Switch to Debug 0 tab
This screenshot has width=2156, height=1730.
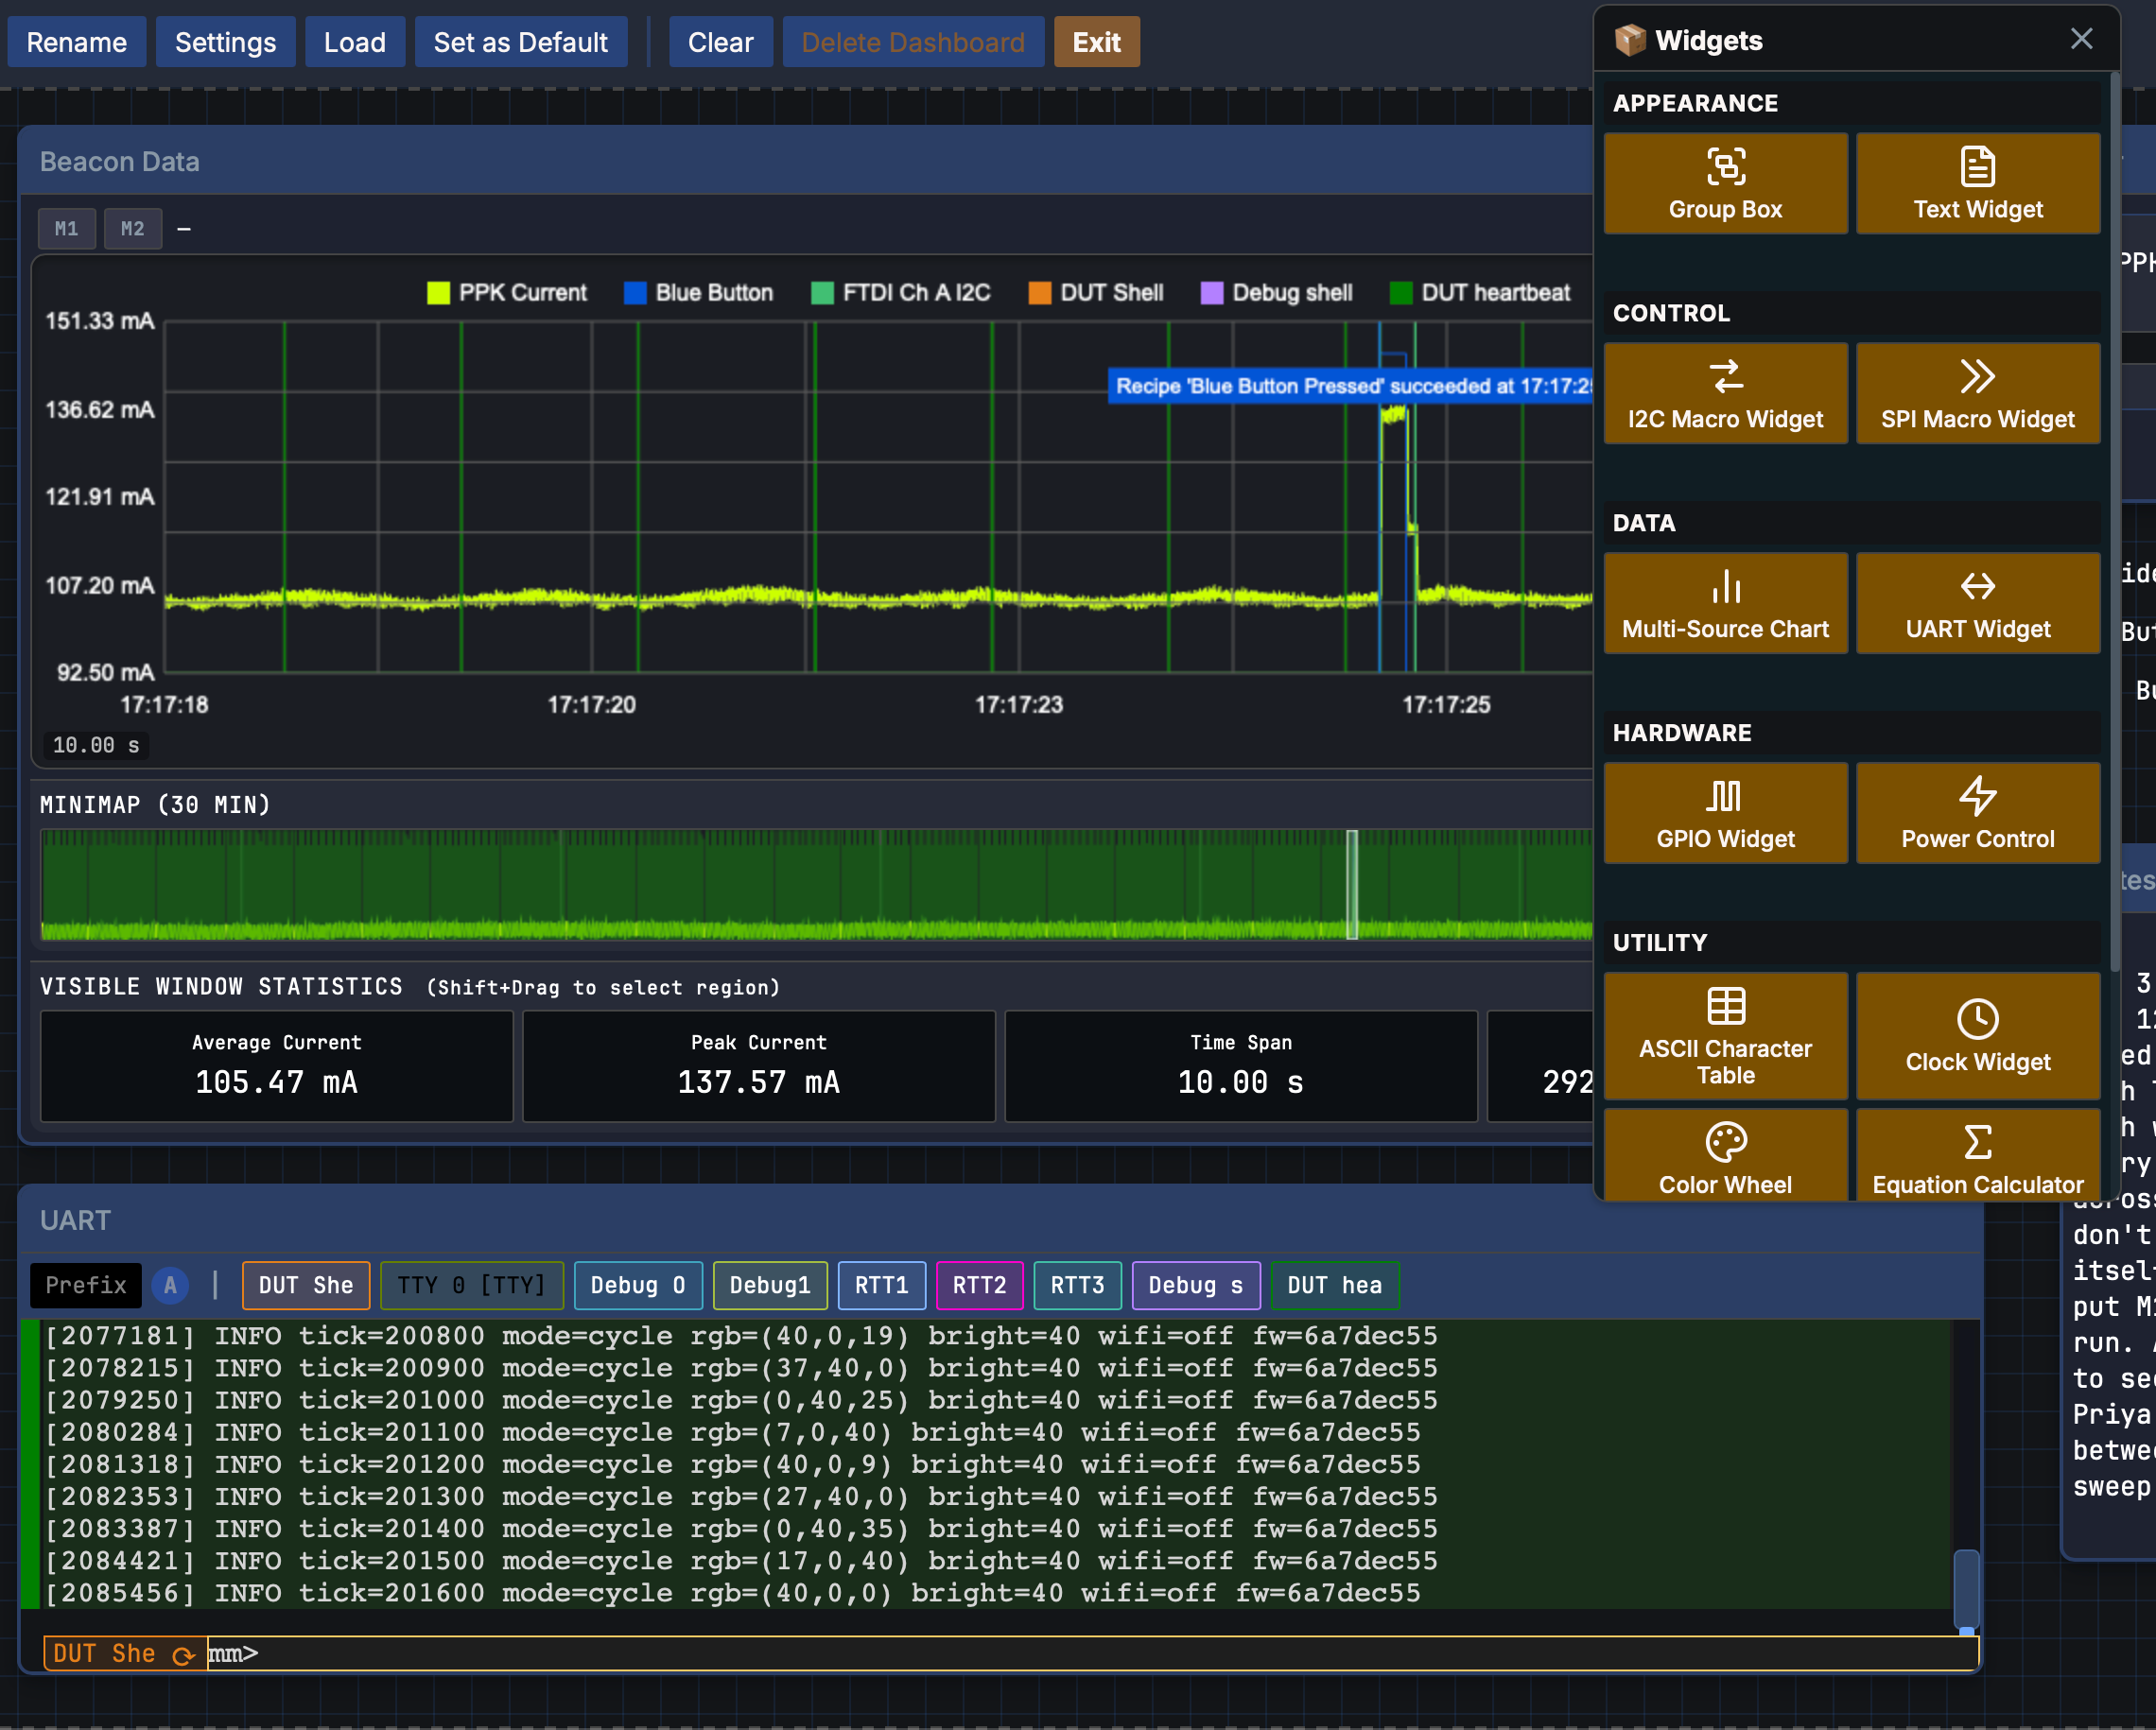tap(638, 1285)
